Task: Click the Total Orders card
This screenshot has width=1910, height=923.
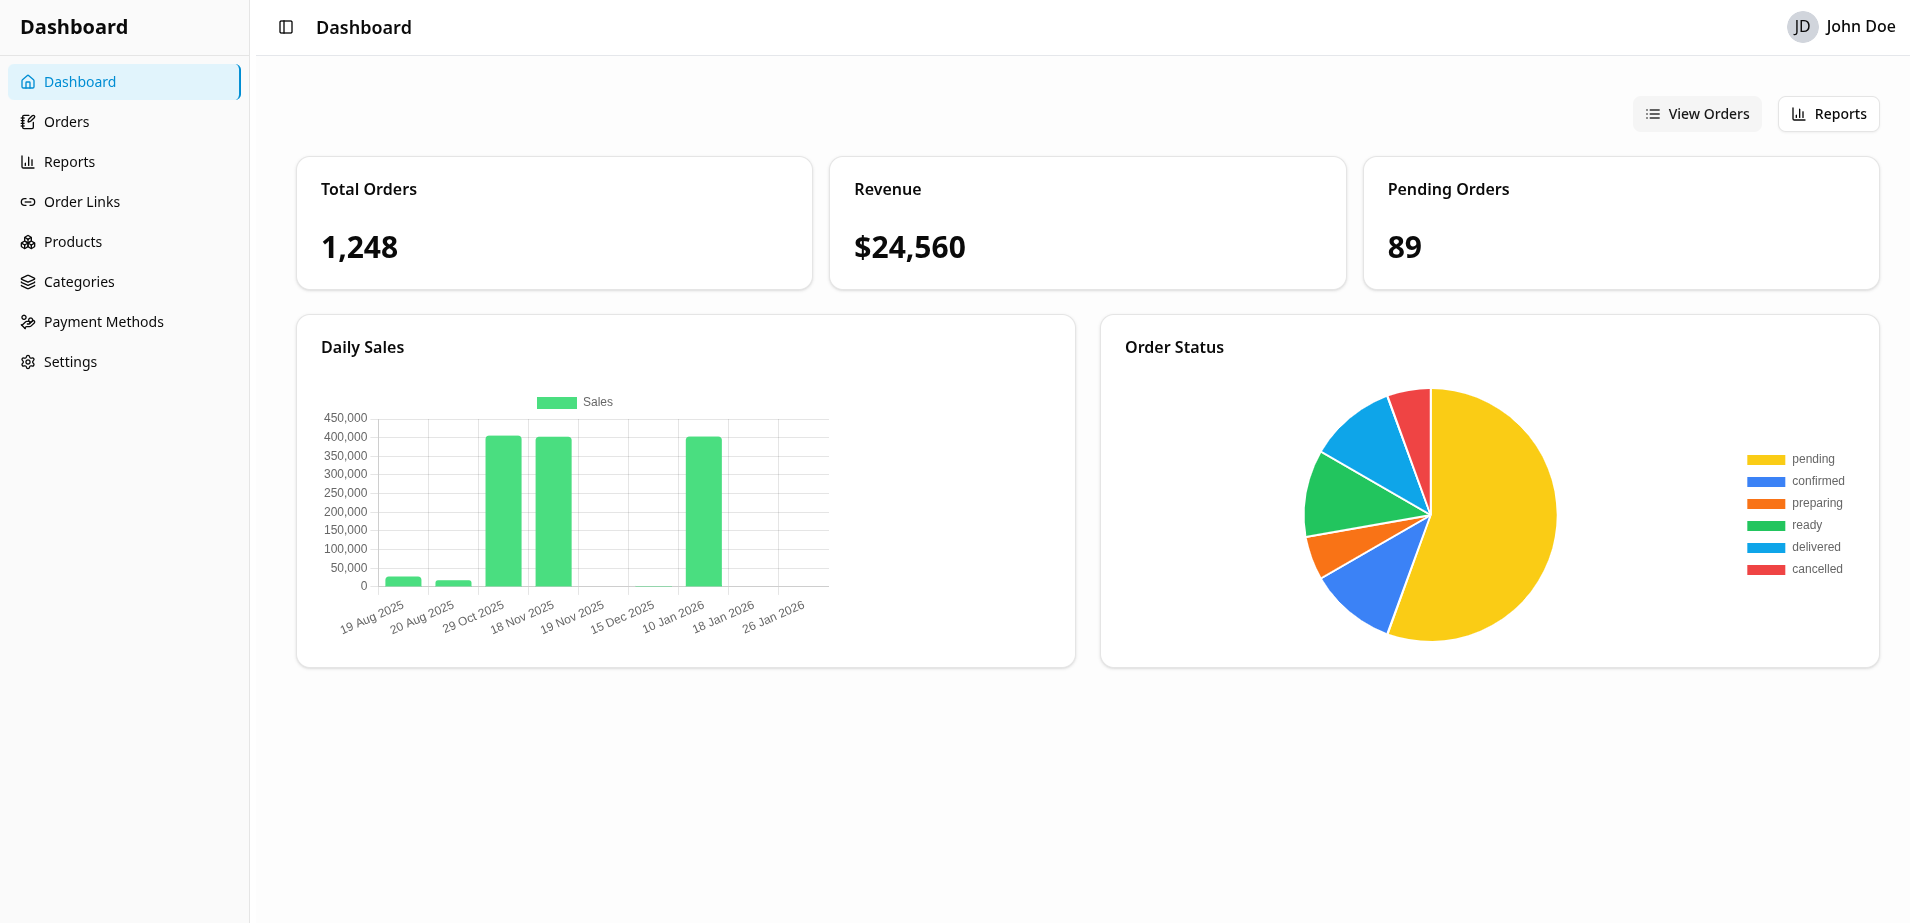Action: pyautogui.click(x=554, y=223)
